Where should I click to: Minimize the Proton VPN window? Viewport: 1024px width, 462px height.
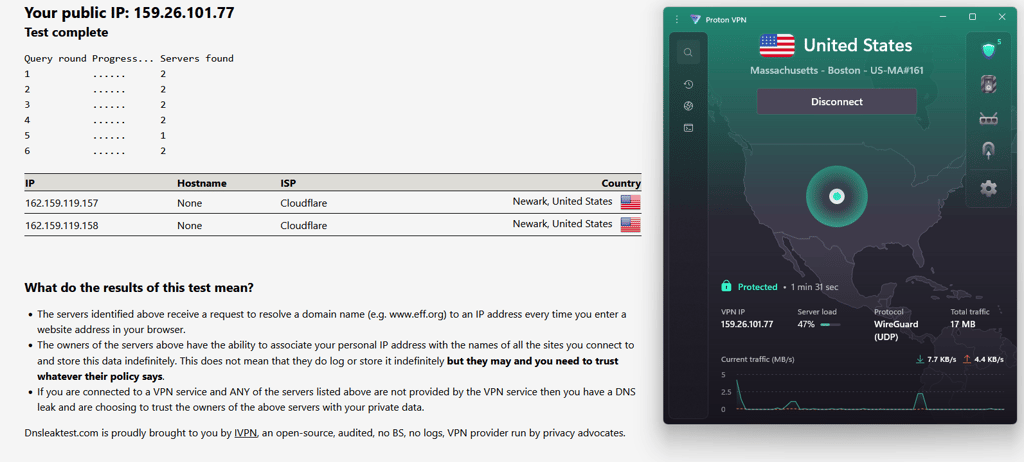pos(942,17)
